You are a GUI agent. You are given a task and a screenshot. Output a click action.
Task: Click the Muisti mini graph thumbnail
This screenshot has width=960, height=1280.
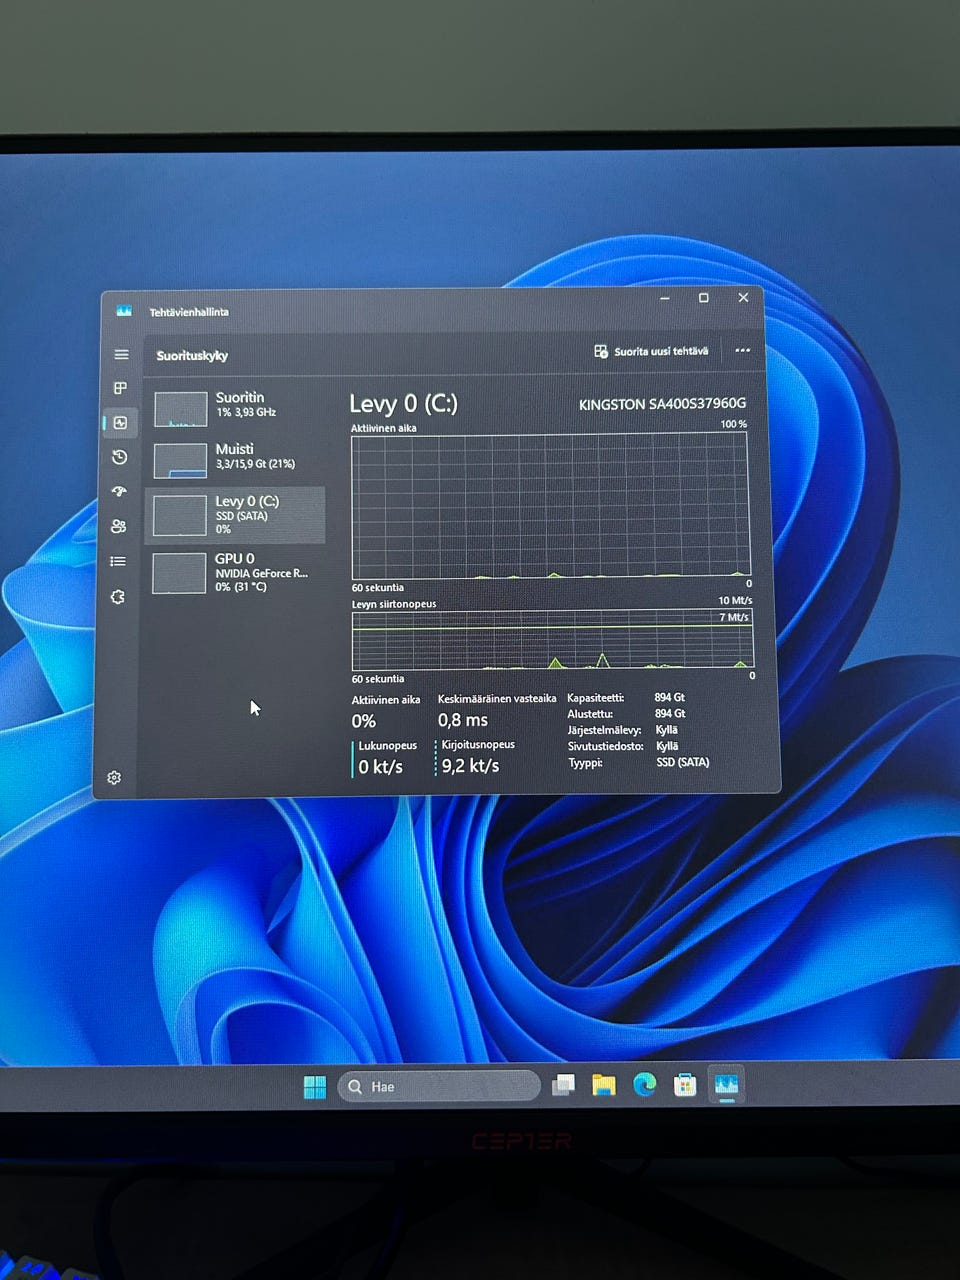click(x=180, y=461)
